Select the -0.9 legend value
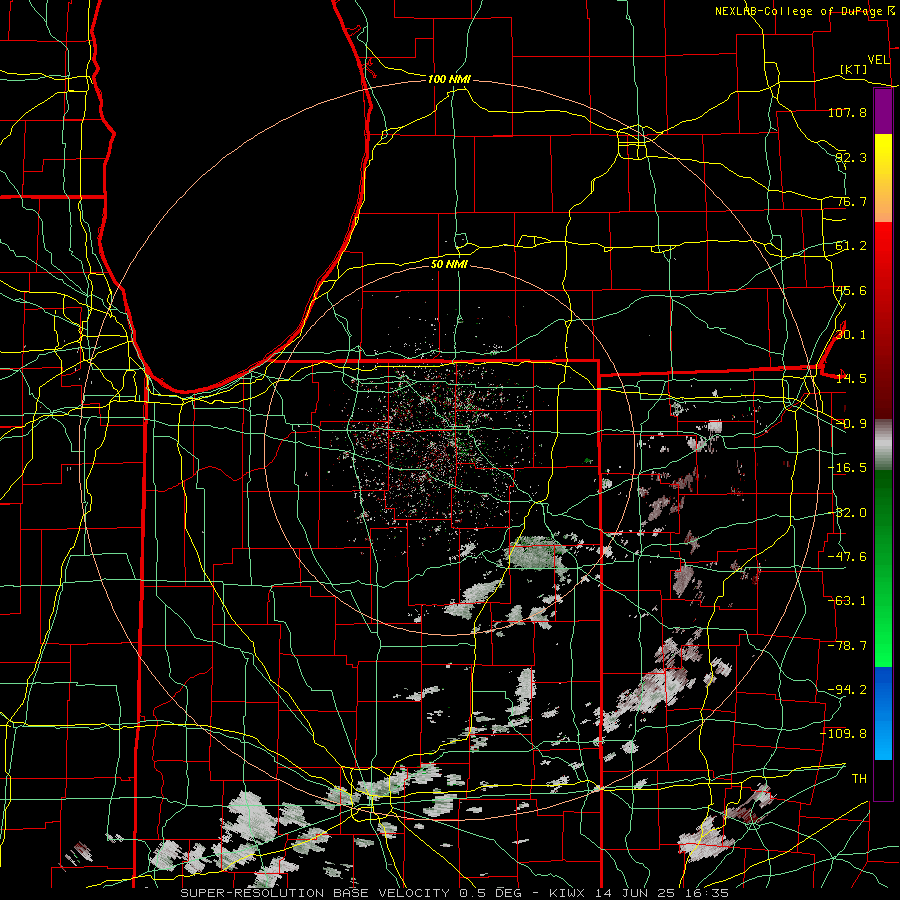Viewport: 900px width, 900px height. [851, 424]
